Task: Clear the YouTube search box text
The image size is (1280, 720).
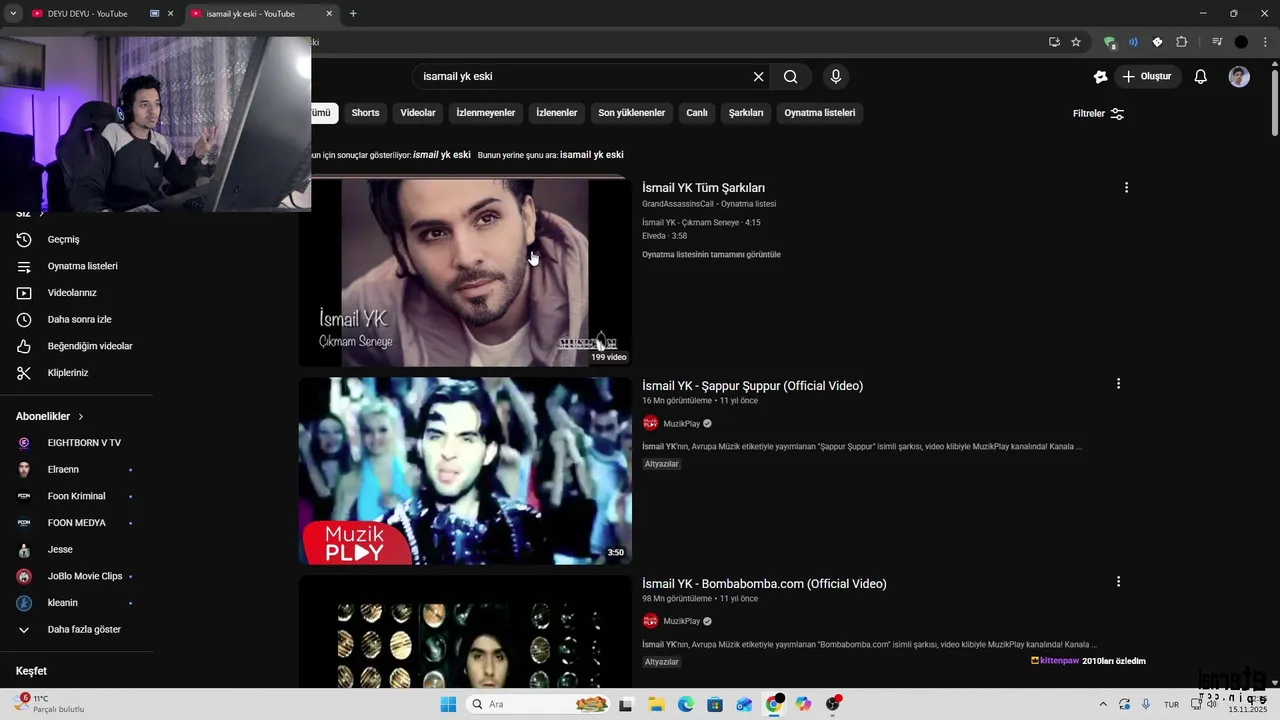Action: tap(758, 77)
